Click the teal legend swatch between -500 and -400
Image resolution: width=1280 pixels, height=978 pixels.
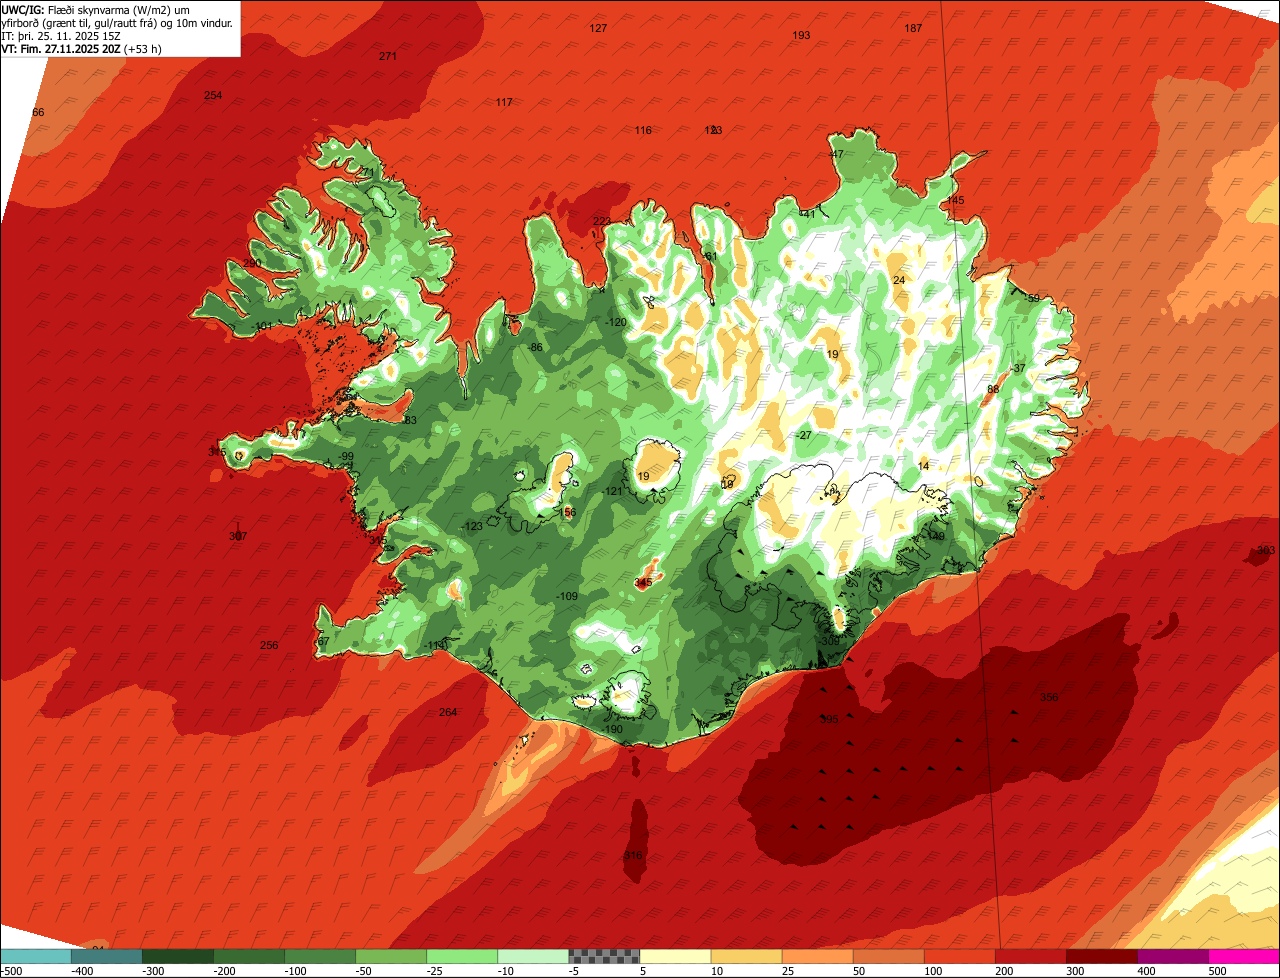(x=35, y=956)
